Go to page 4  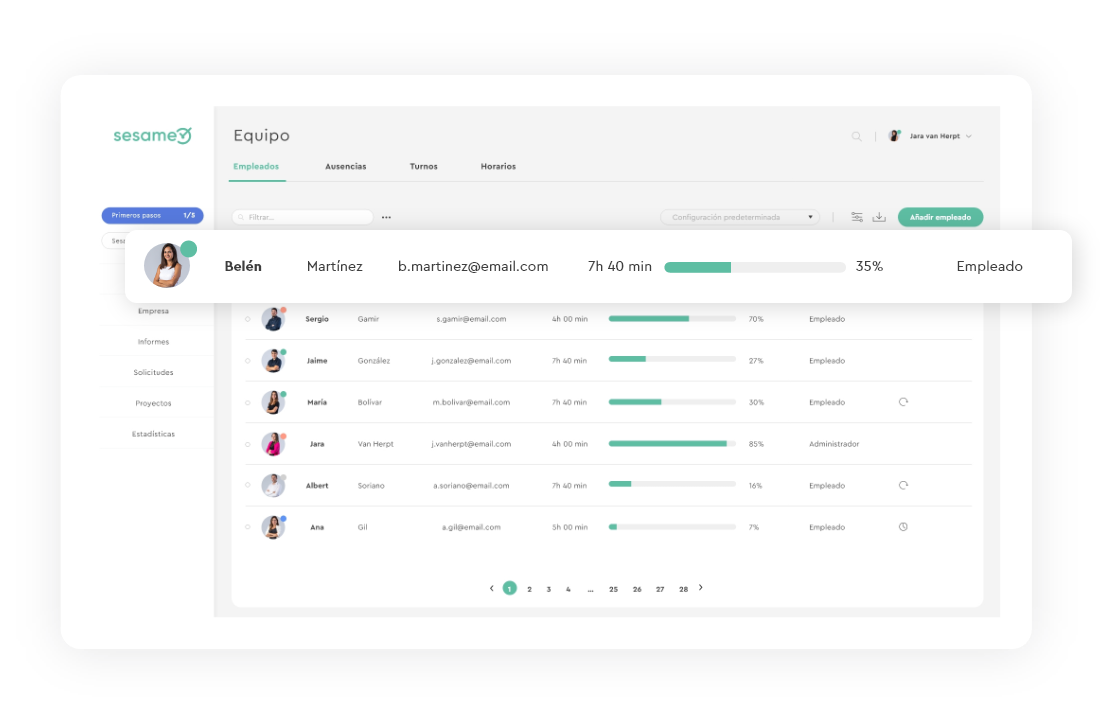(568, 589)
